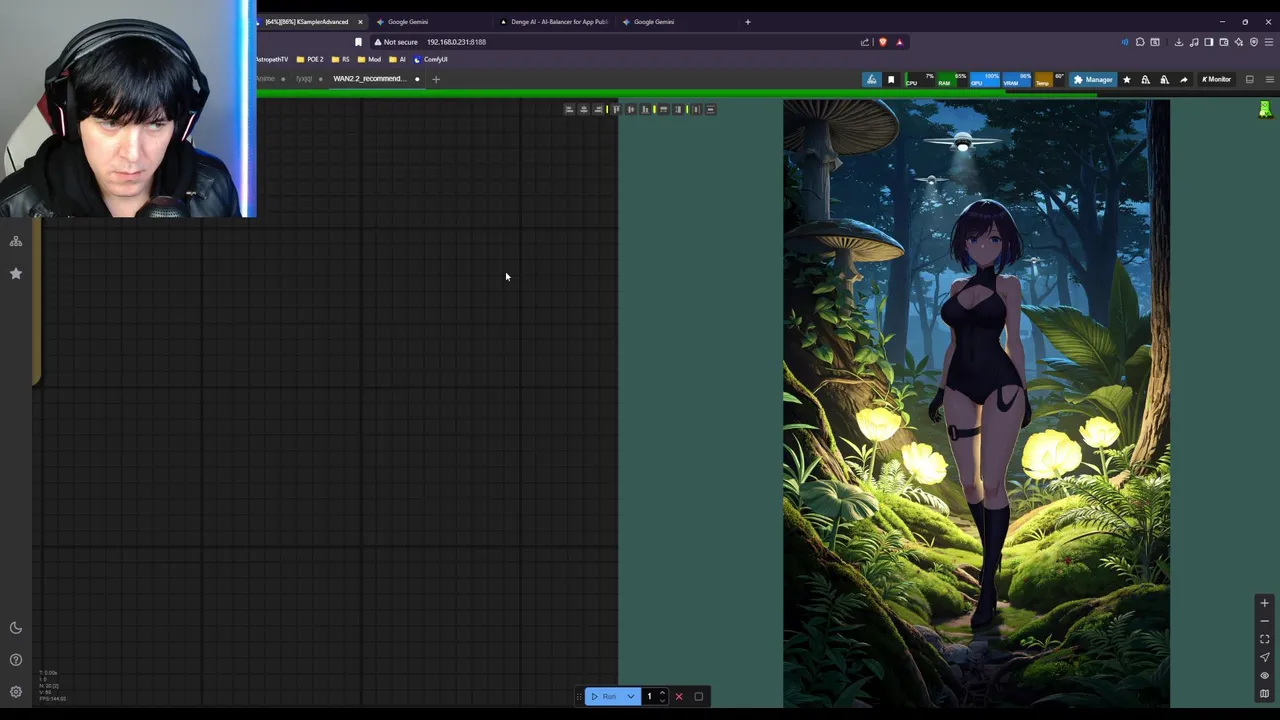This screenshot has height=720, width=1280.
Task: Open the ComfyUI bookmark
Action: [430, 59]
